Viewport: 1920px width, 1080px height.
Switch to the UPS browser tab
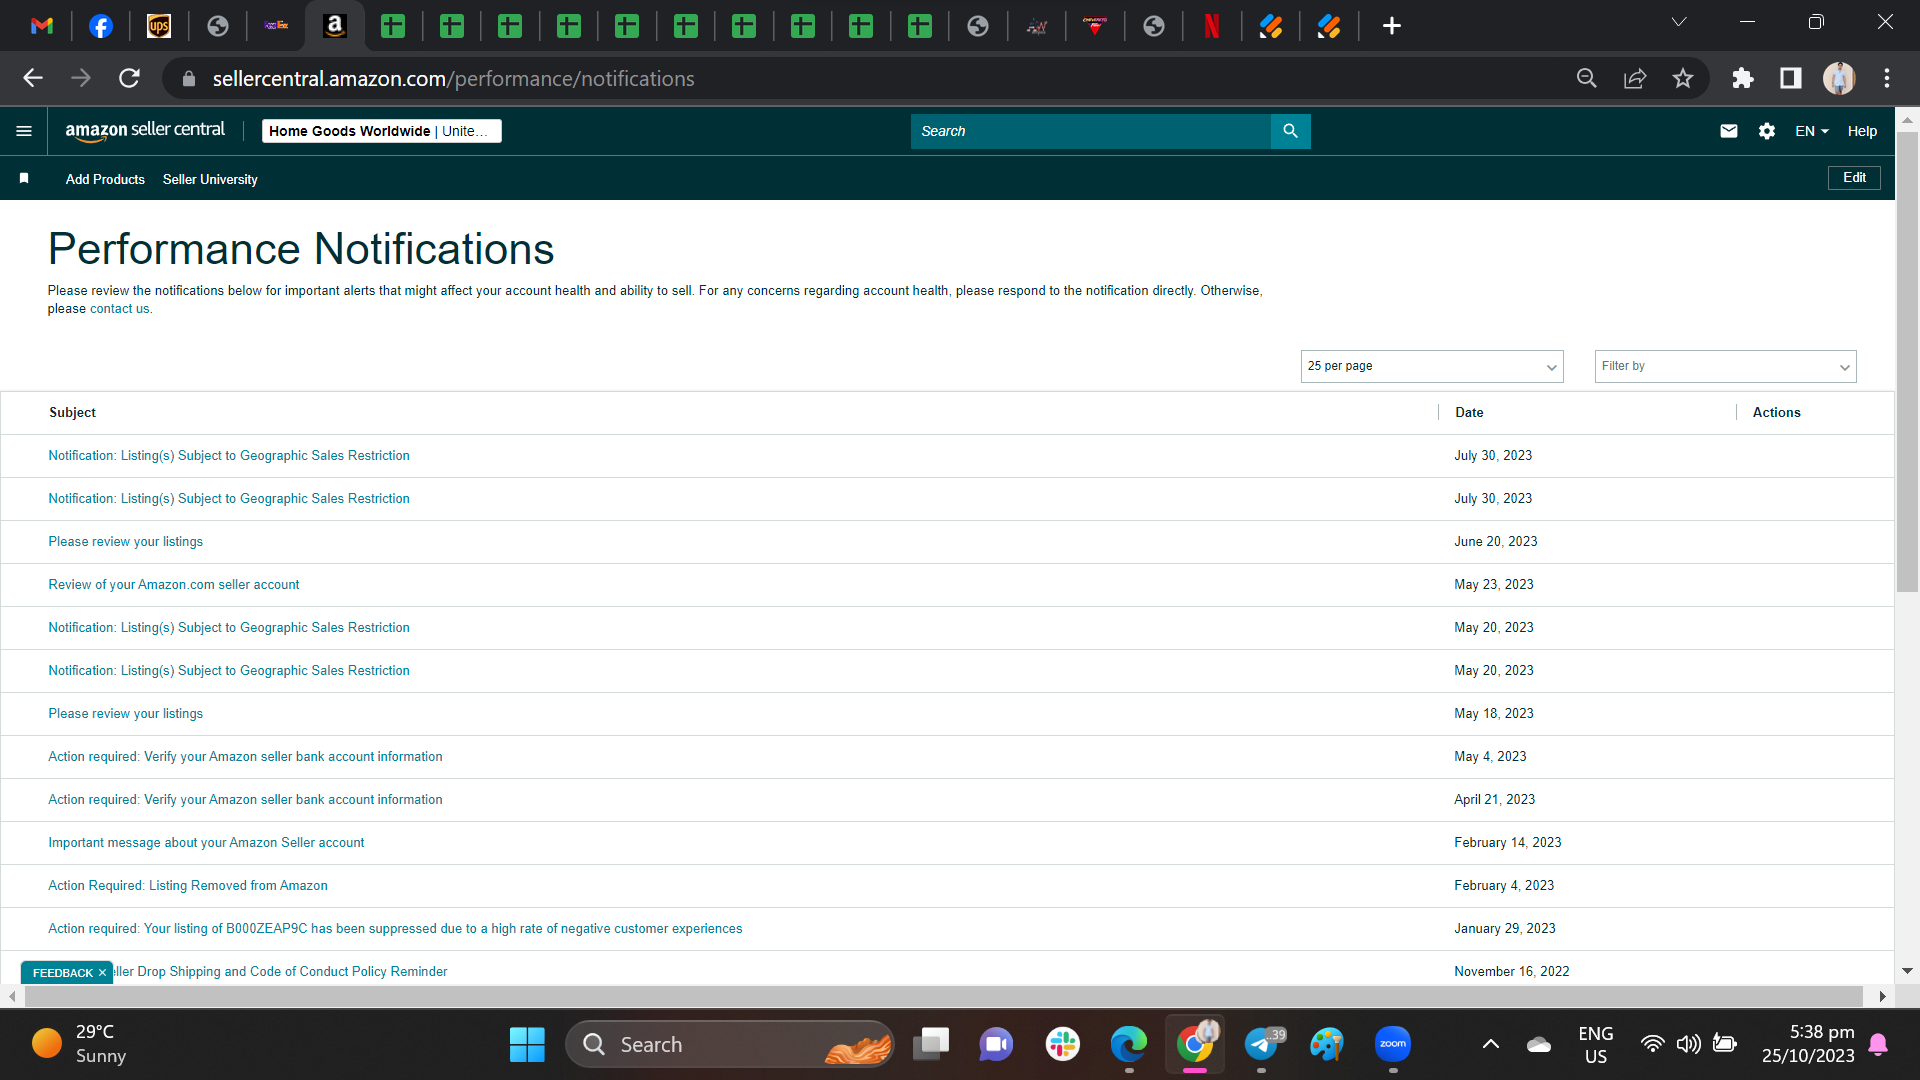point(159,26)
